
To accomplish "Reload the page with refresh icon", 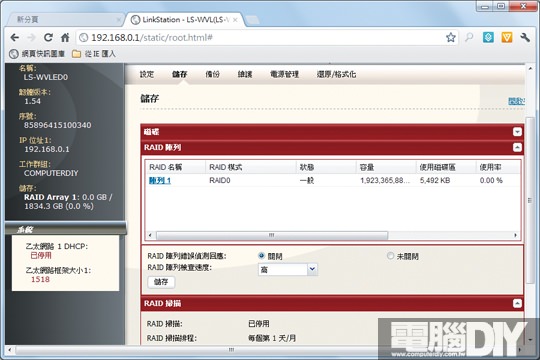I will pos(48,38).
